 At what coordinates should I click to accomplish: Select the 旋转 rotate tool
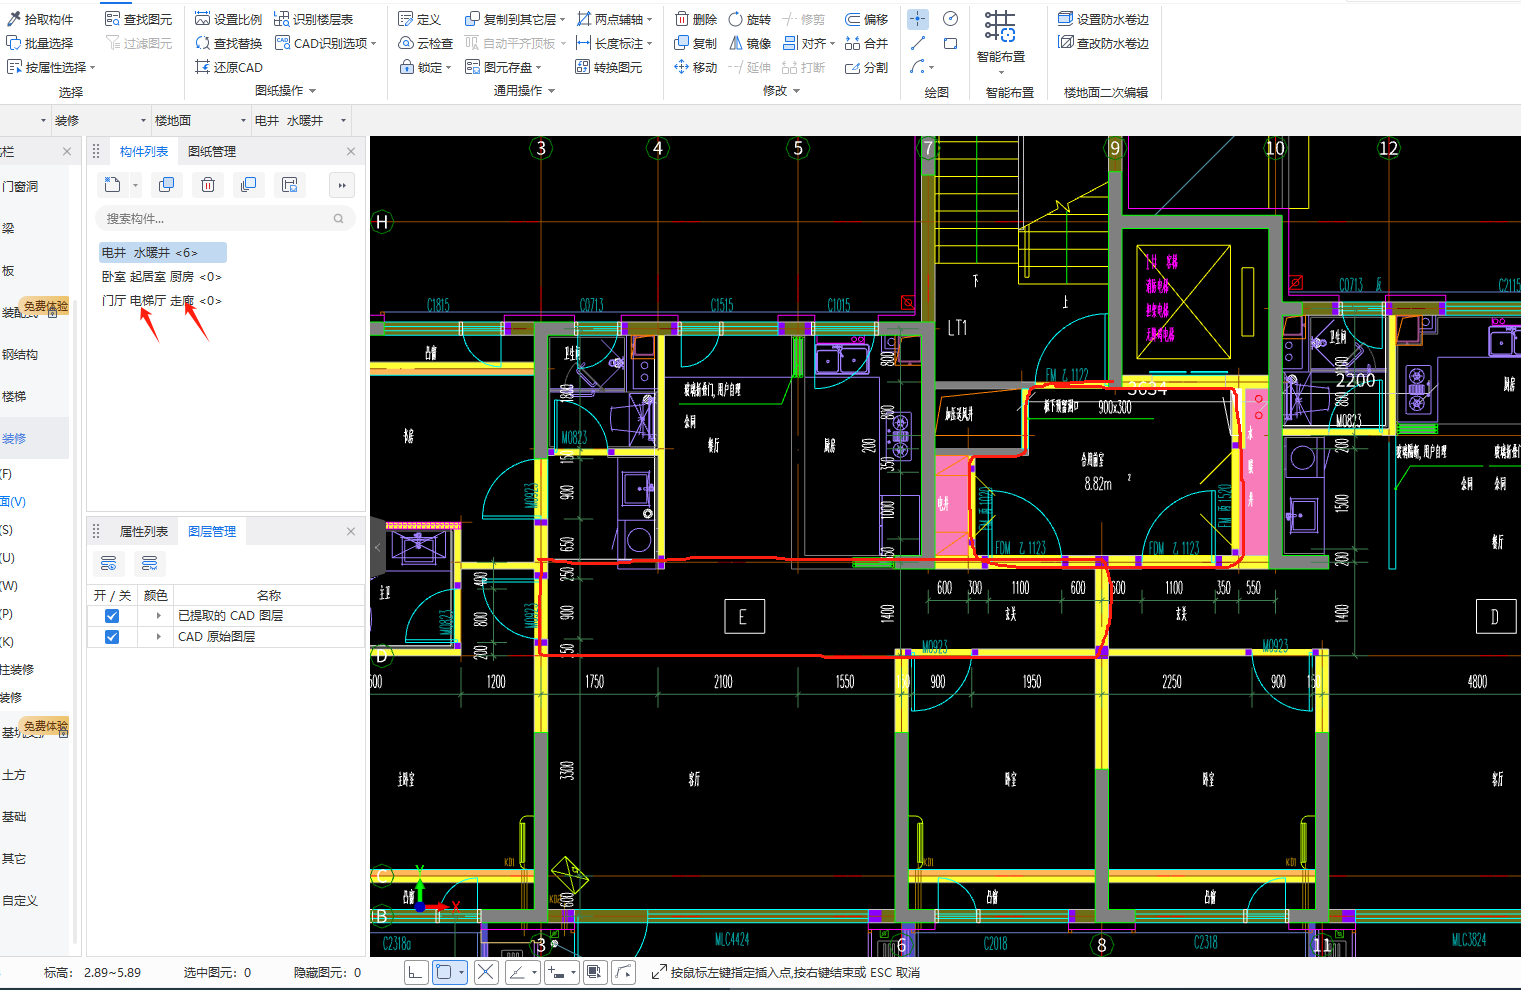coord(750,19)
